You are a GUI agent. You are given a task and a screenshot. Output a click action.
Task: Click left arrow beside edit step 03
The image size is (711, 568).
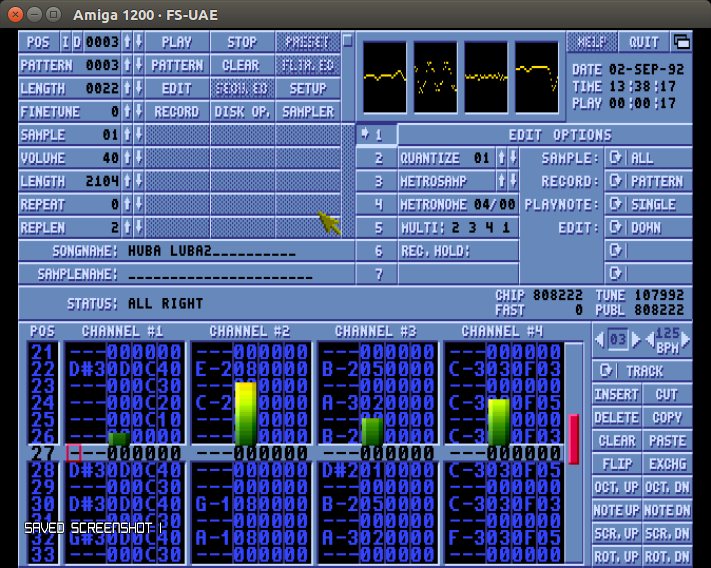(600, 339)
